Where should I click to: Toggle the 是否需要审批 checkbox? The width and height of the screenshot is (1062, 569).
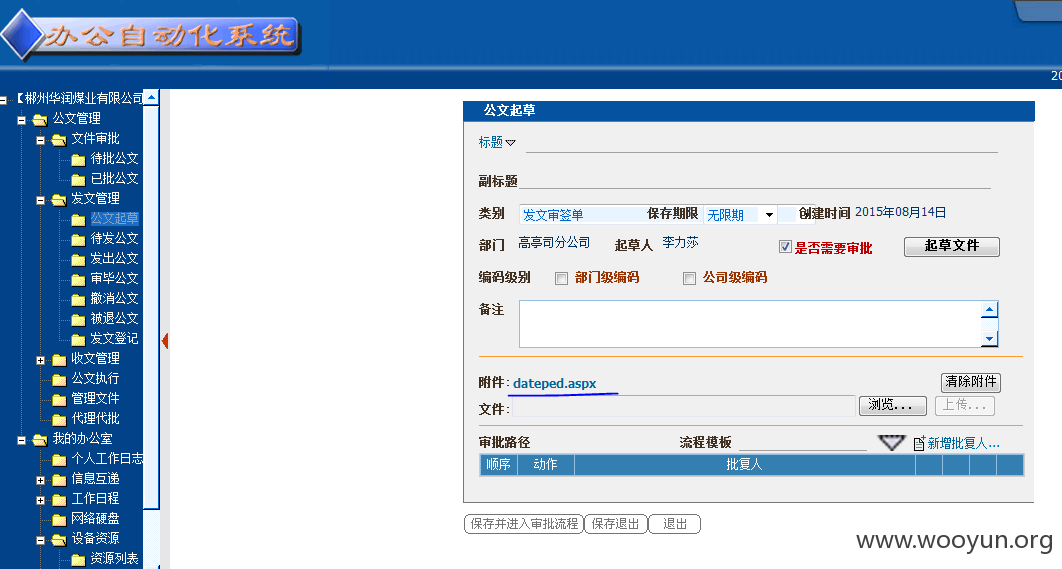pos(785,247)
